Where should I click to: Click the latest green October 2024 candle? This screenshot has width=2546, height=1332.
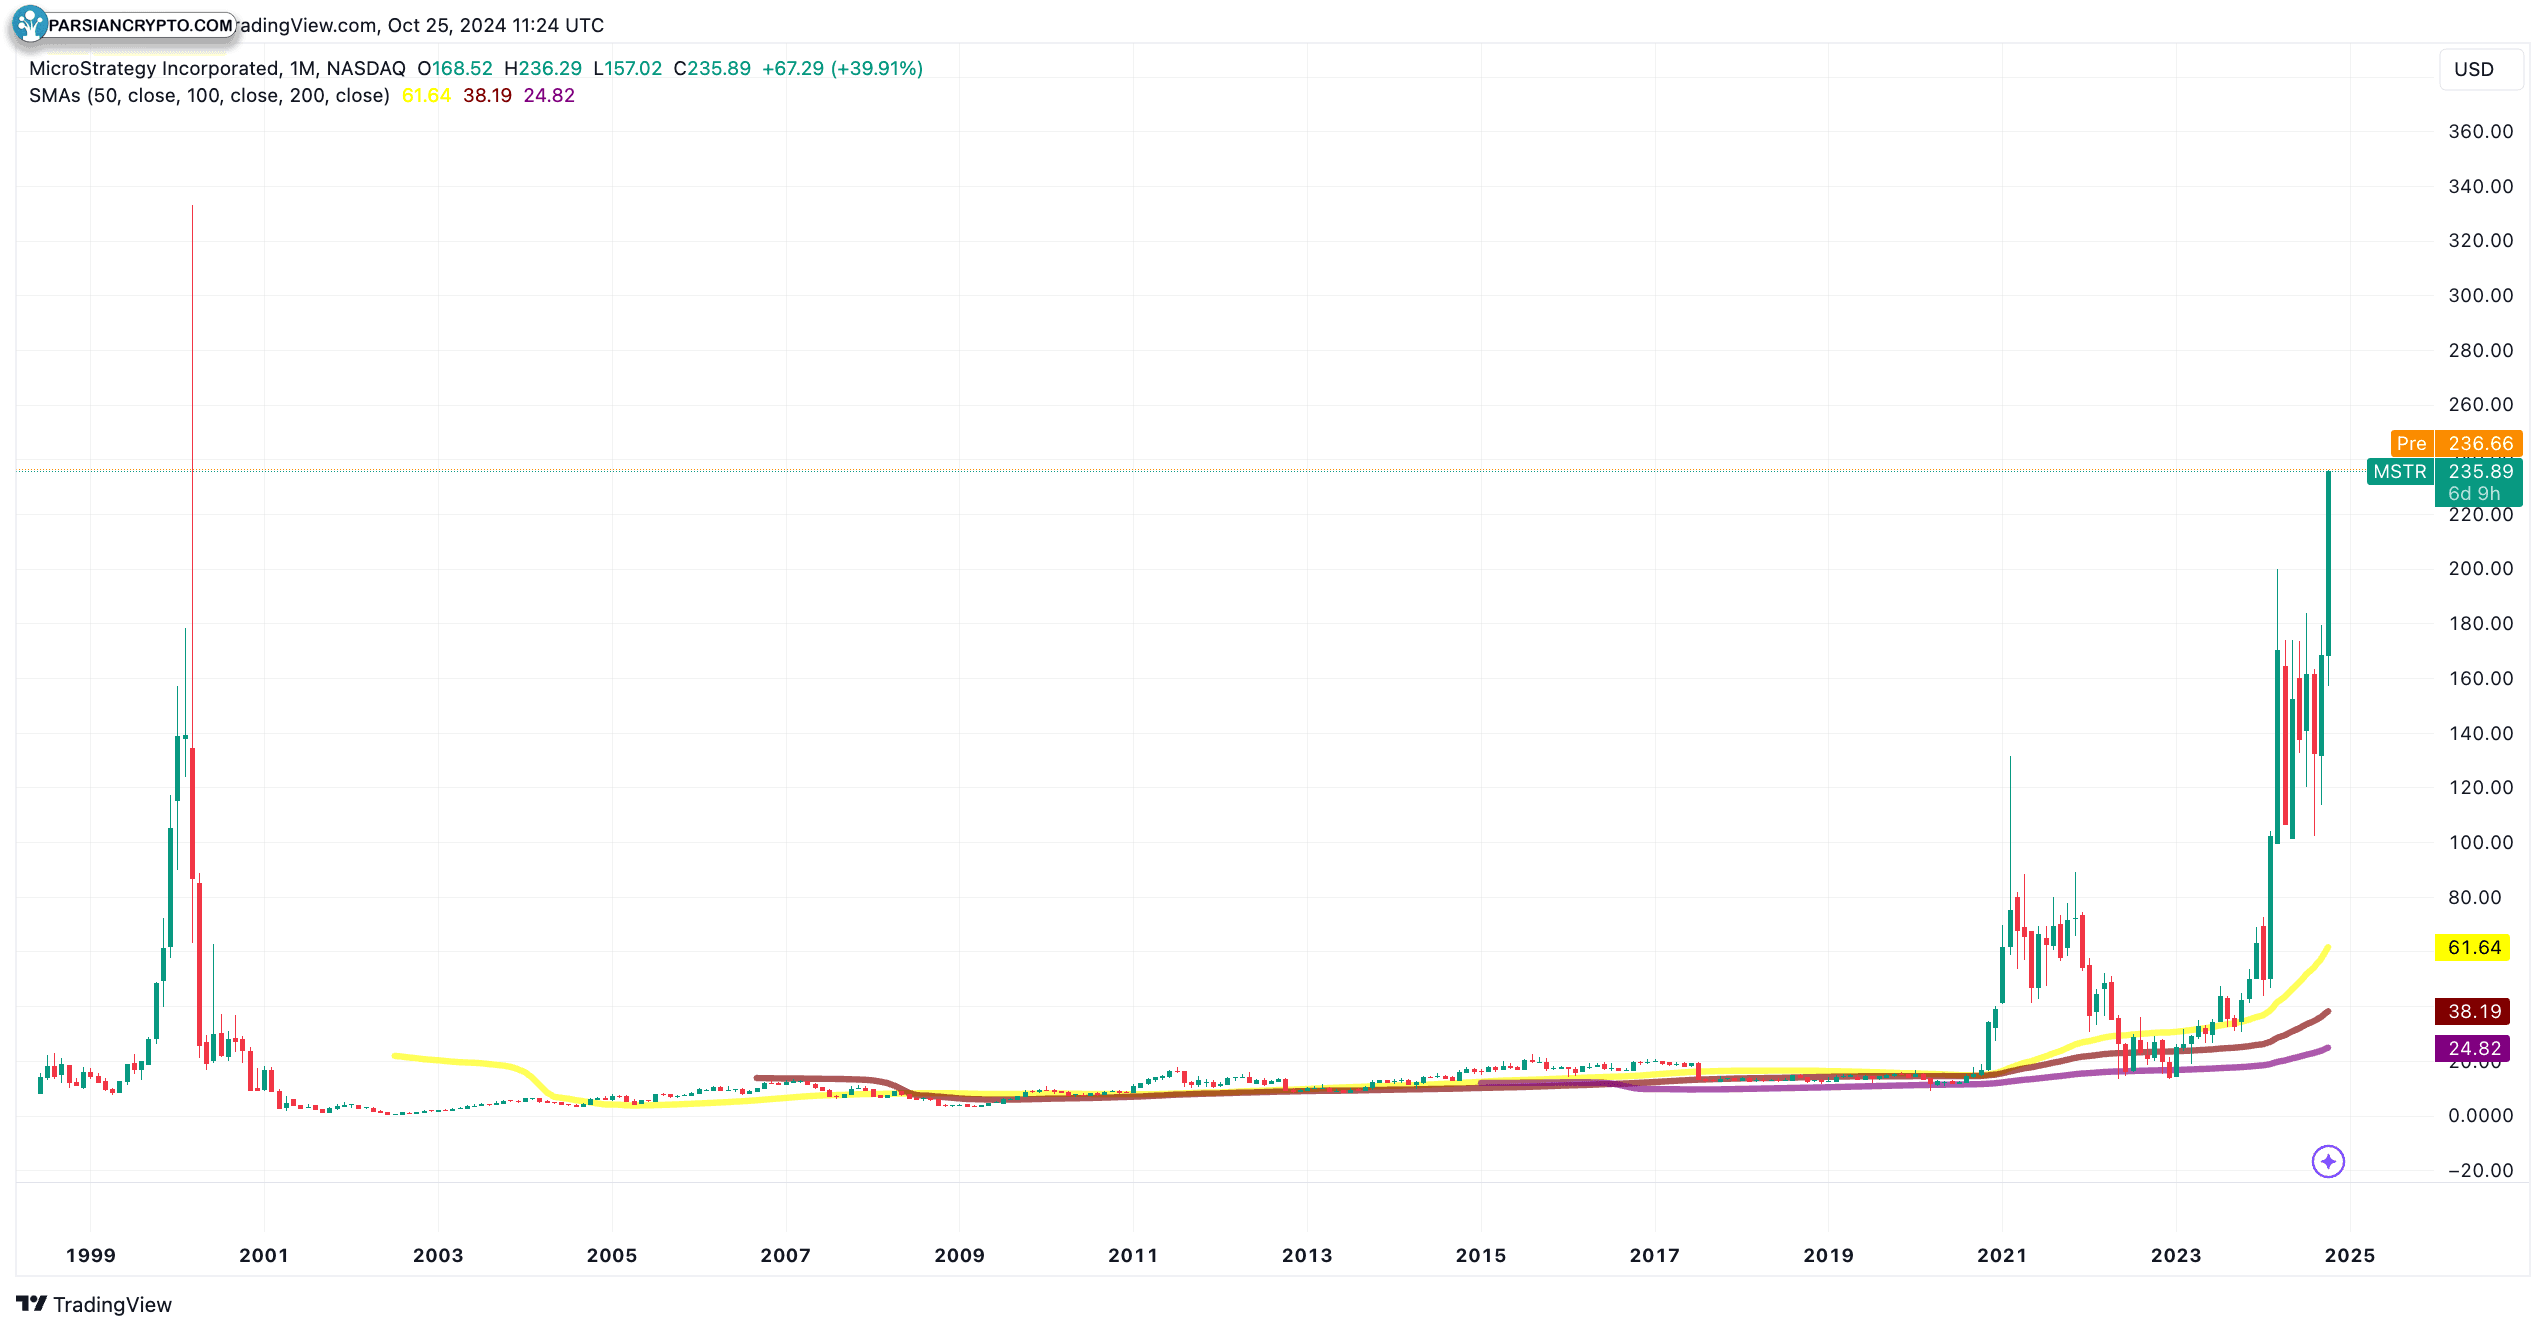2328,563
